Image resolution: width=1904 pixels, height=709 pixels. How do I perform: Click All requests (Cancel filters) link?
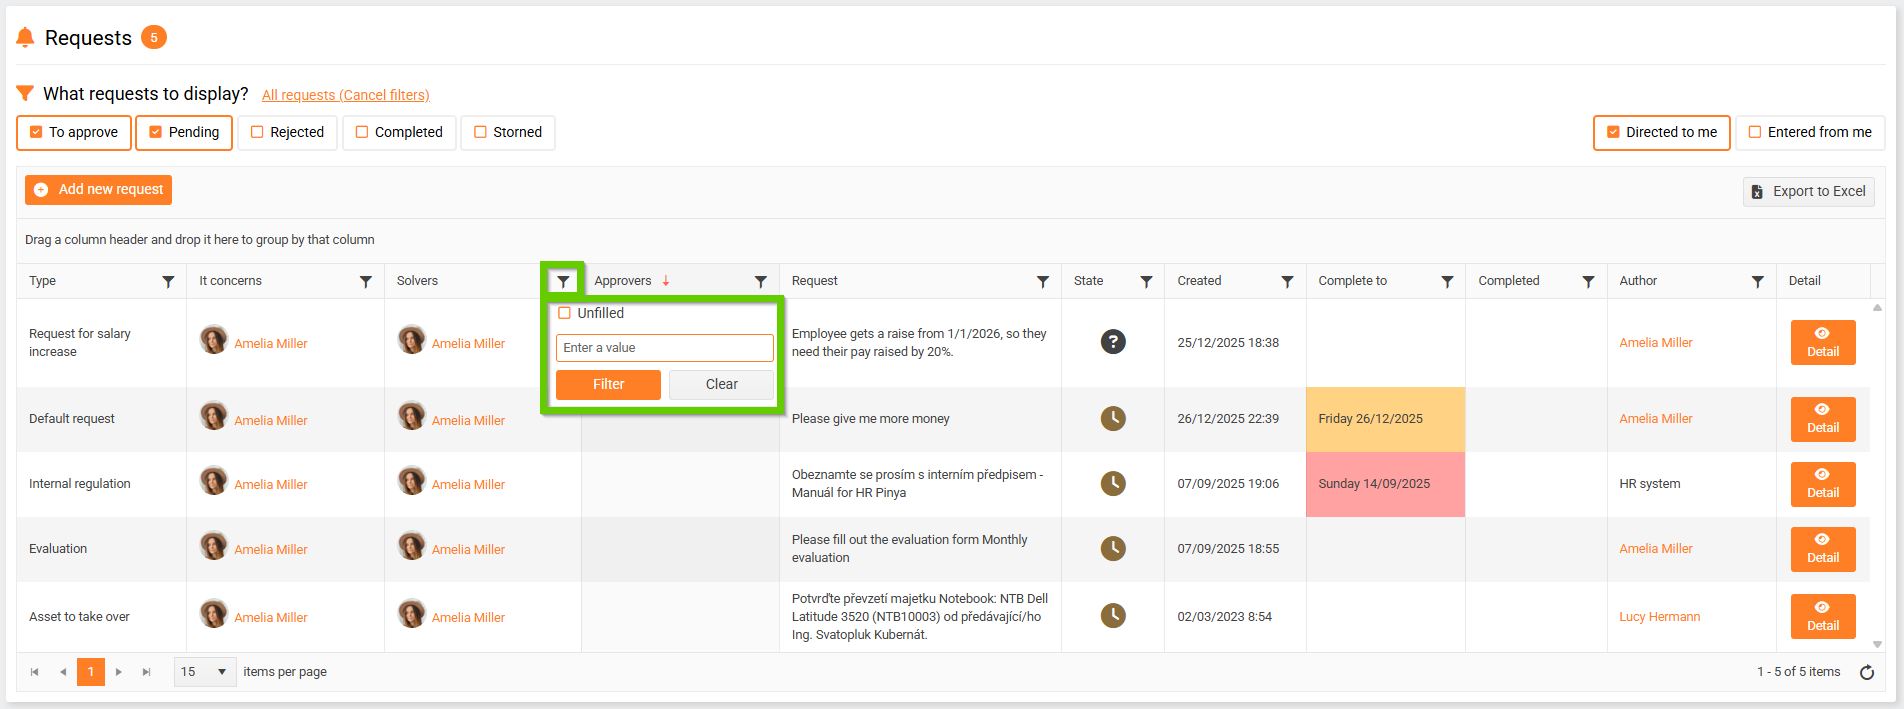345,95
